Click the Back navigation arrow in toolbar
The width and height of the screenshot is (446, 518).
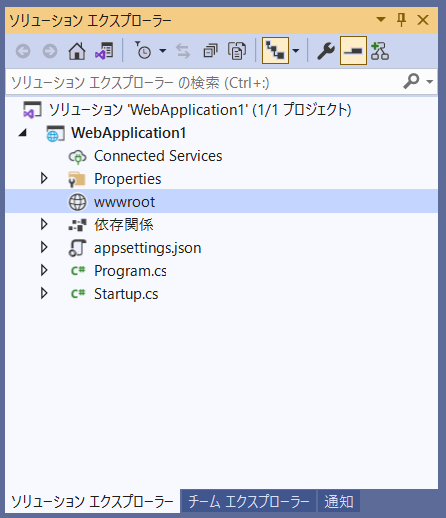pyautogui.click(x=23, y=51)
